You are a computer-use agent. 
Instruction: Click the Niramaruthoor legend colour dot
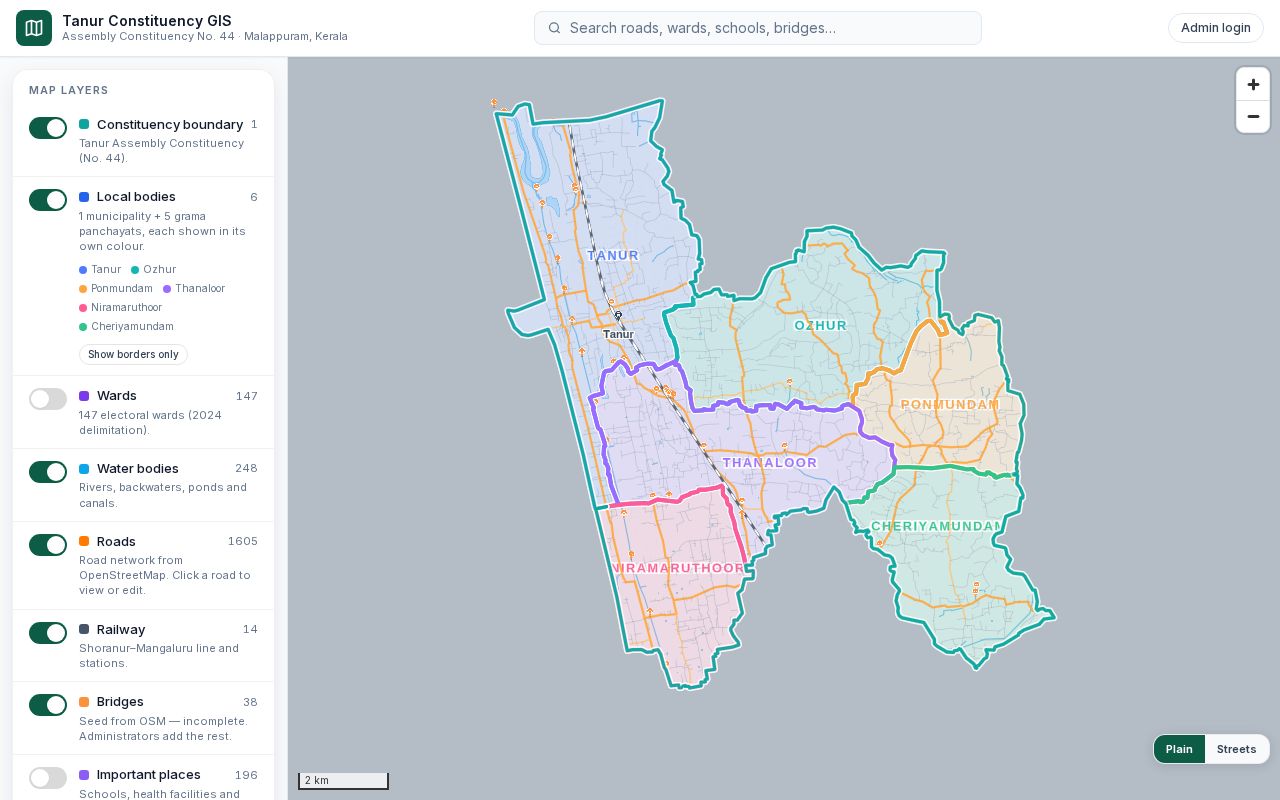coord(83,308)
